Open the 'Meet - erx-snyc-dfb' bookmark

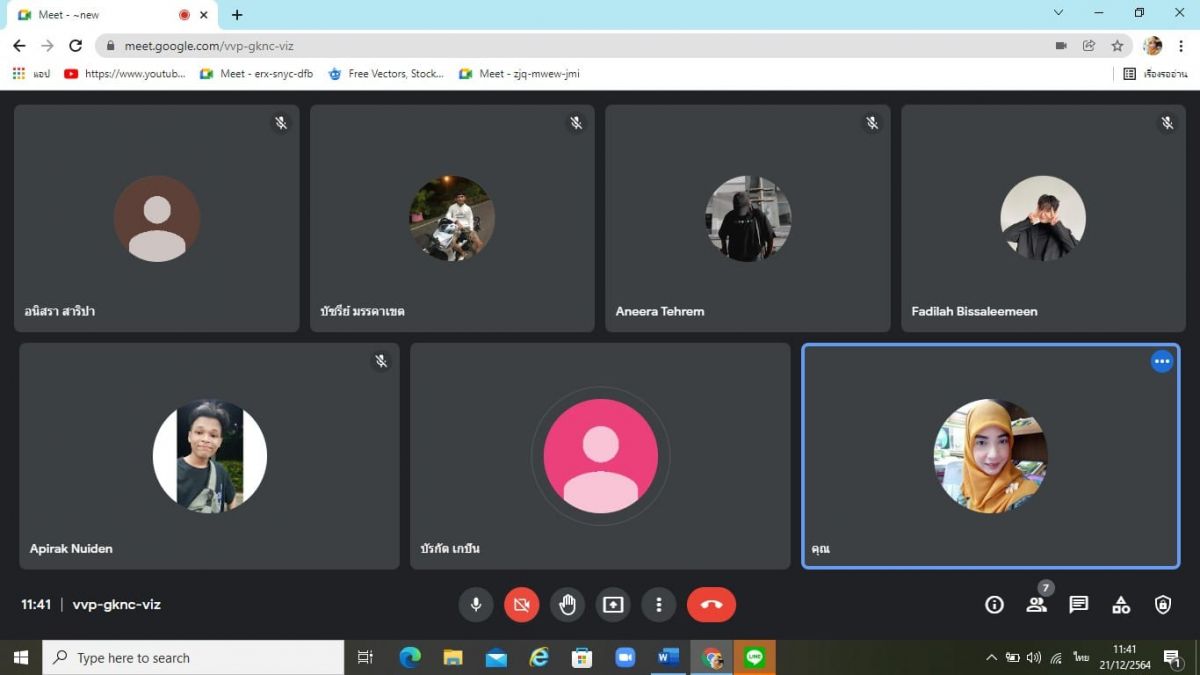pos(256,74)
